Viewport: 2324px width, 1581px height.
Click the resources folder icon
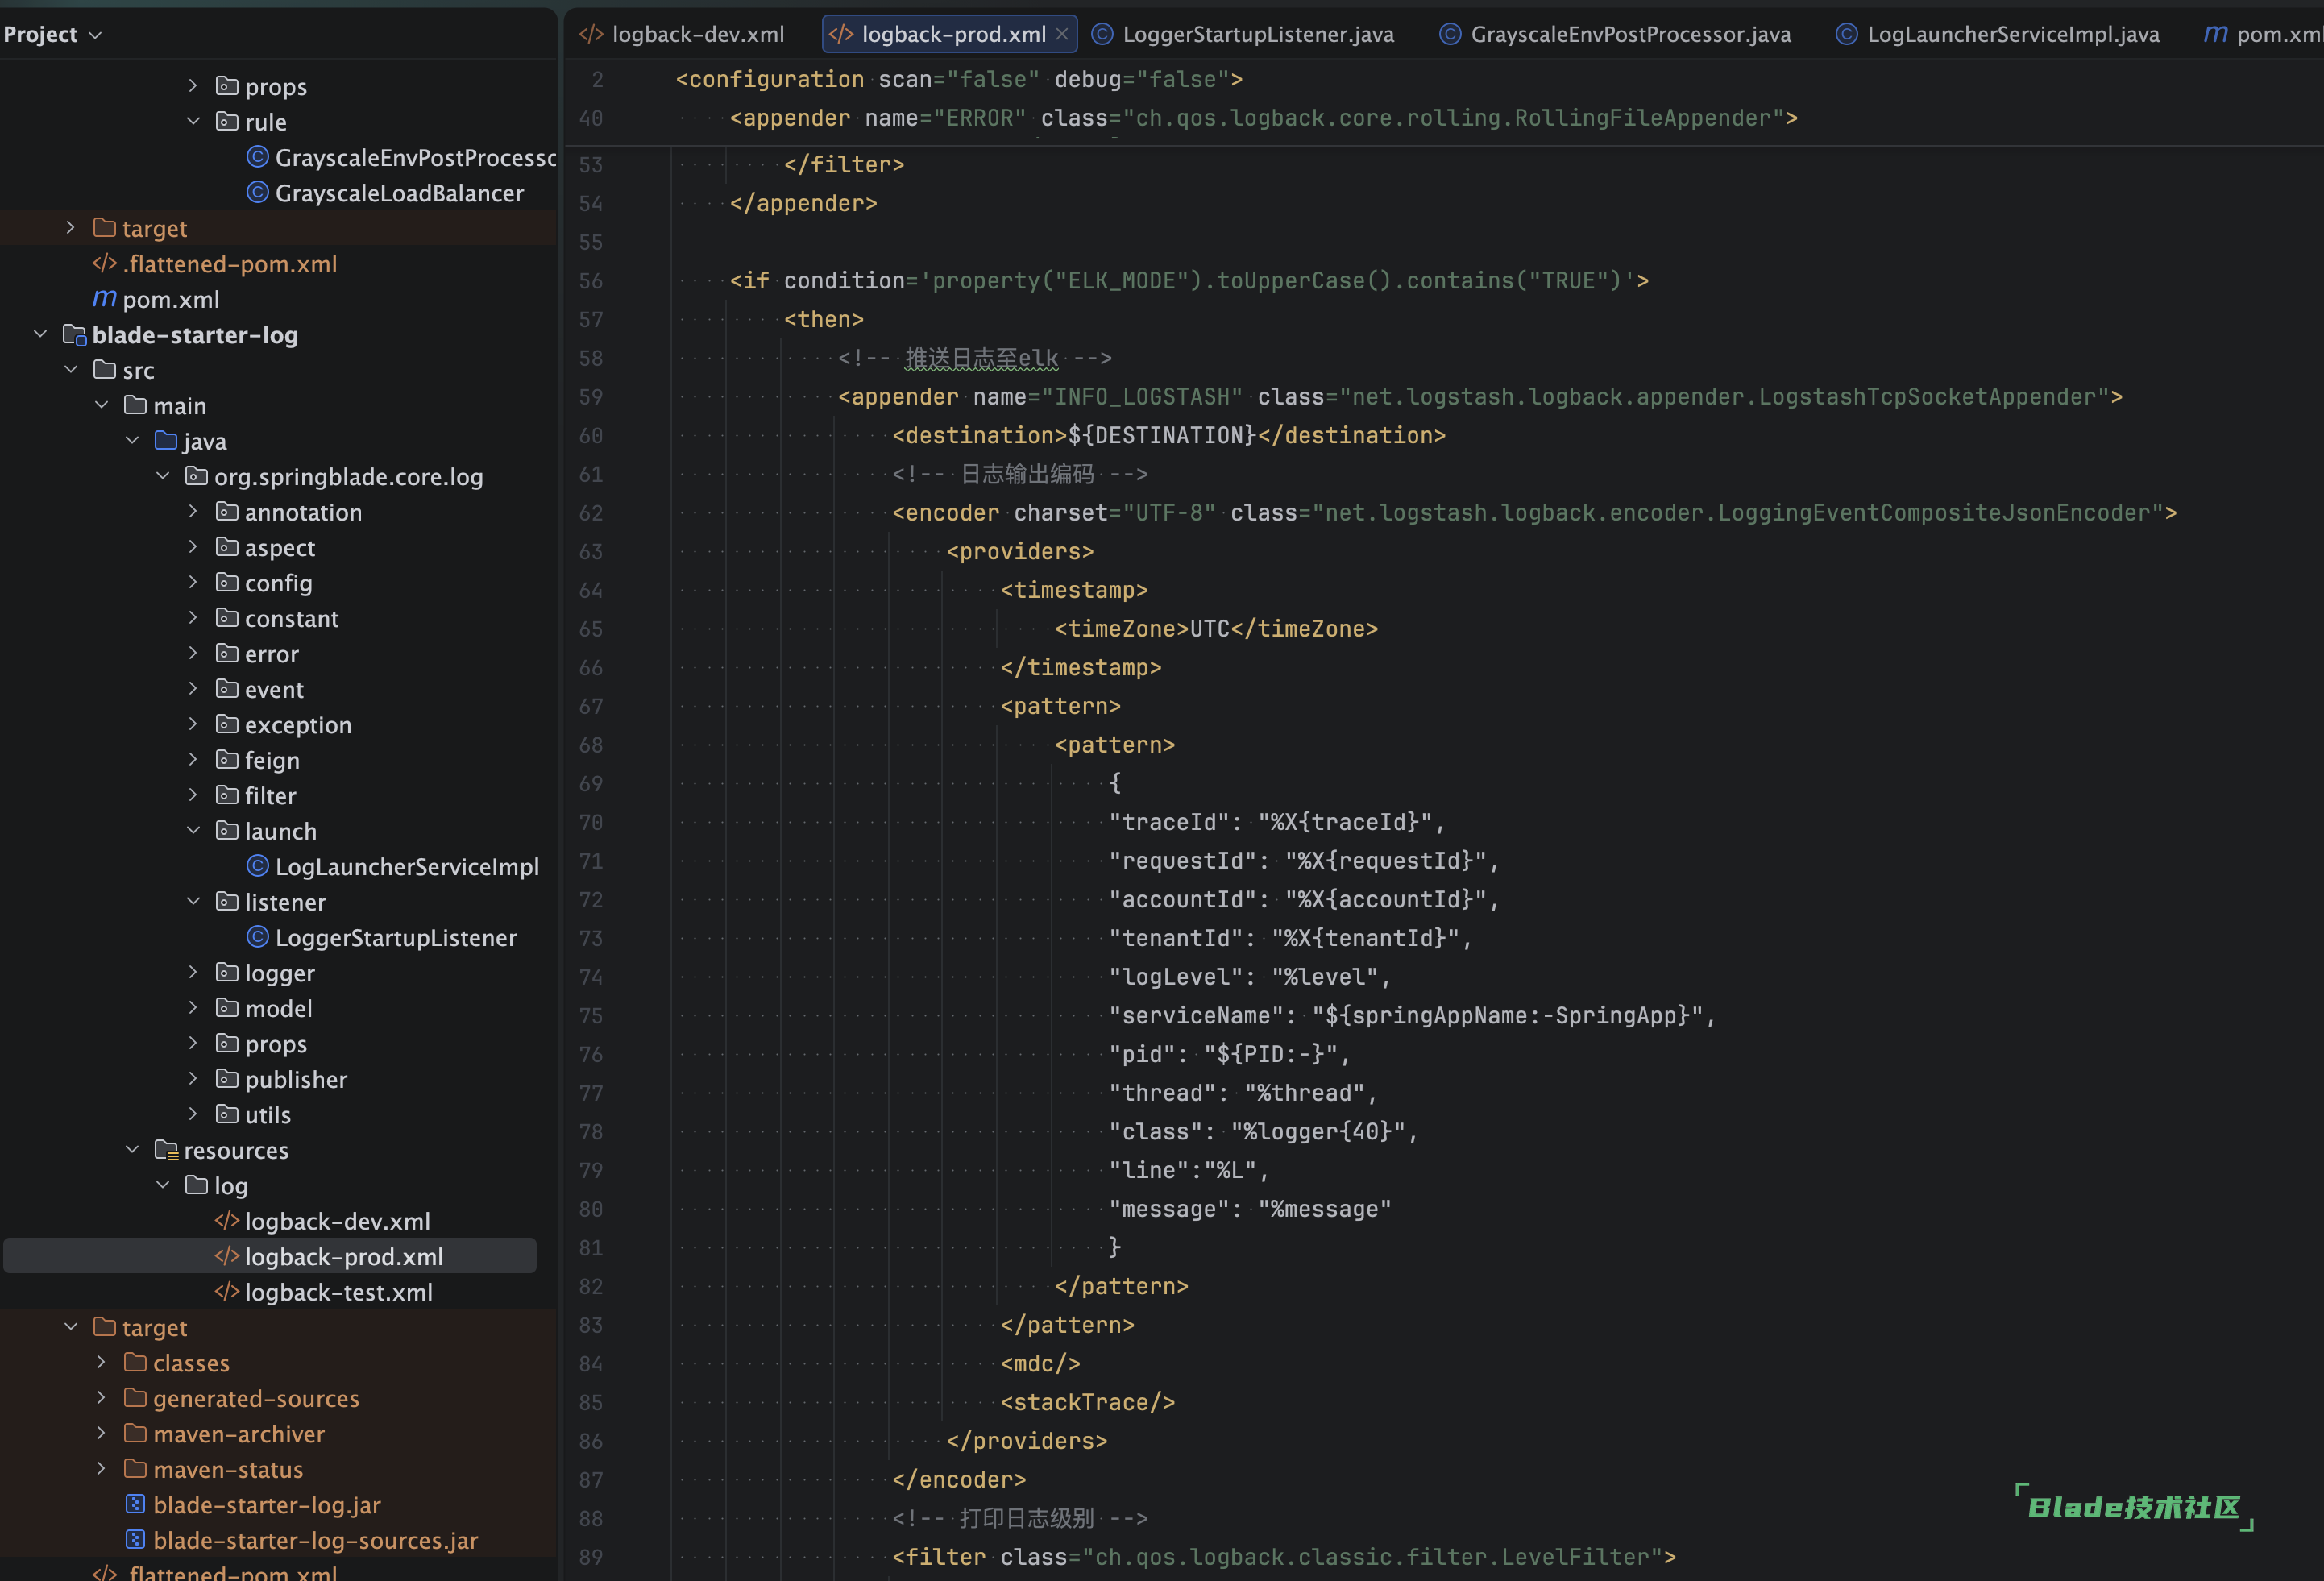tap(166, 1150)
